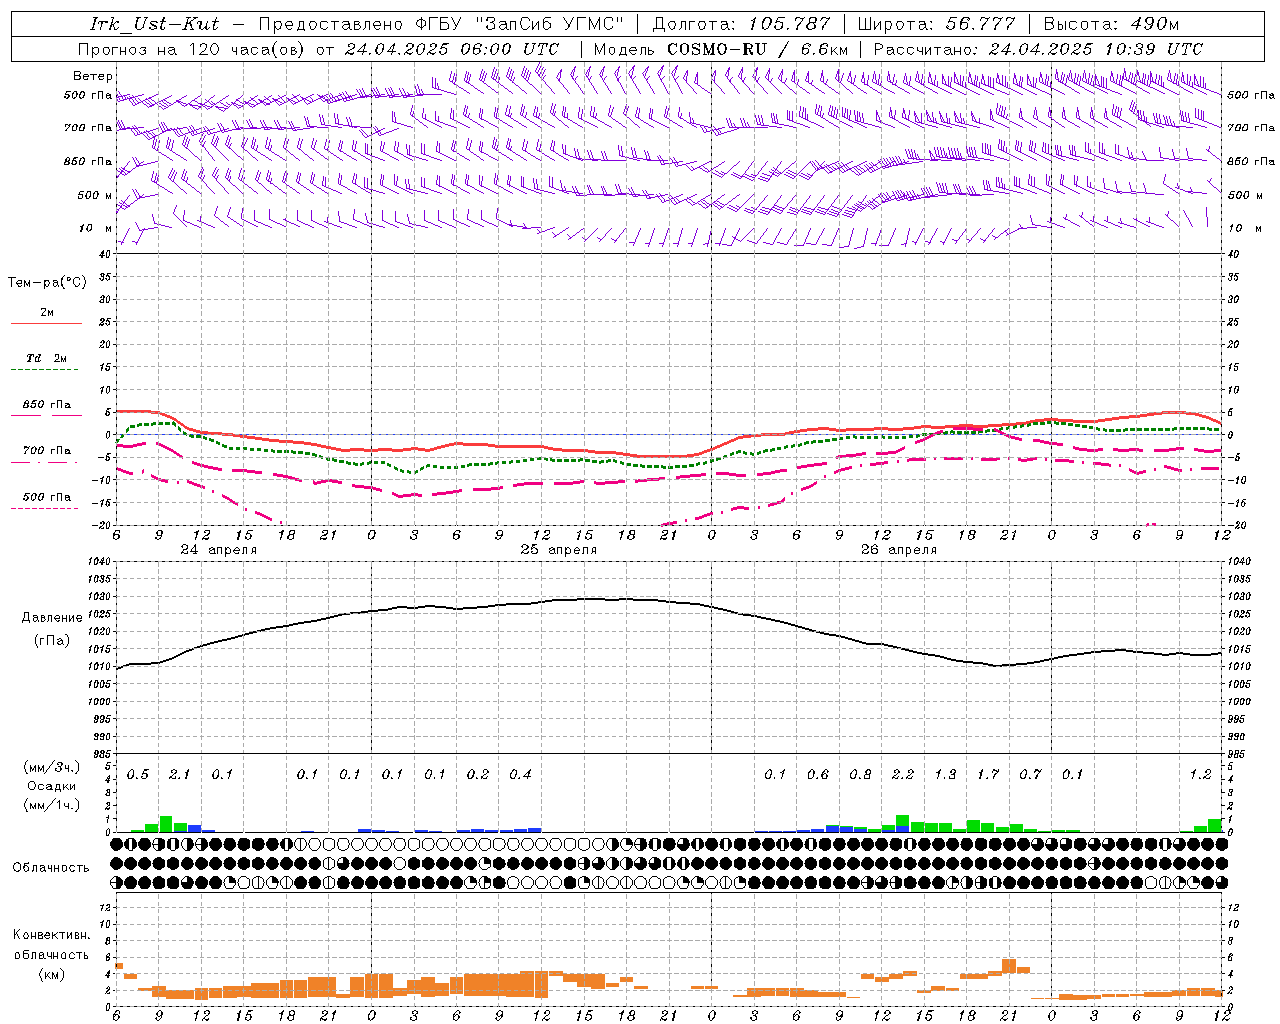1280x1024 pixels.
Task: Click the longitude value Долгота: 105.787
Action: (741, 24)
